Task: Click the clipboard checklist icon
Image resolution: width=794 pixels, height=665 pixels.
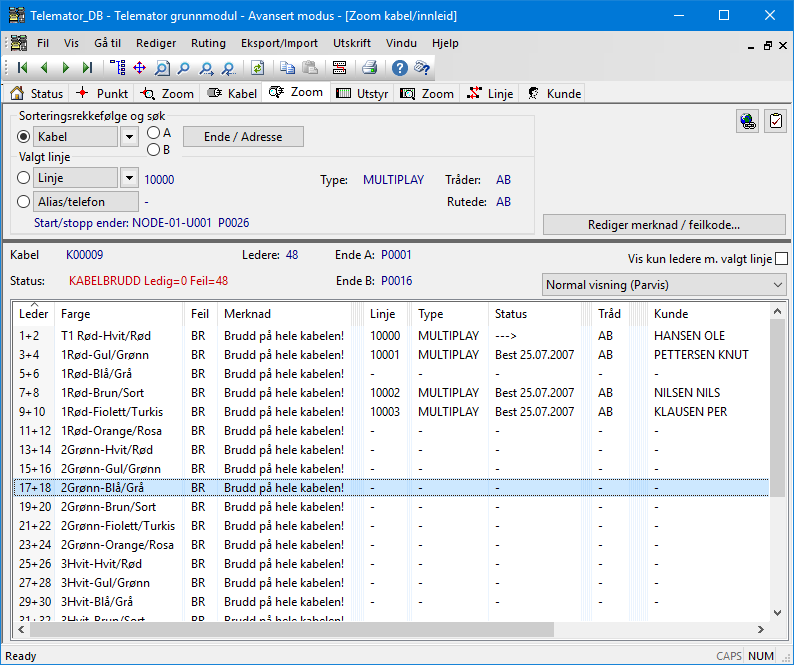Action: pos(775,121)
